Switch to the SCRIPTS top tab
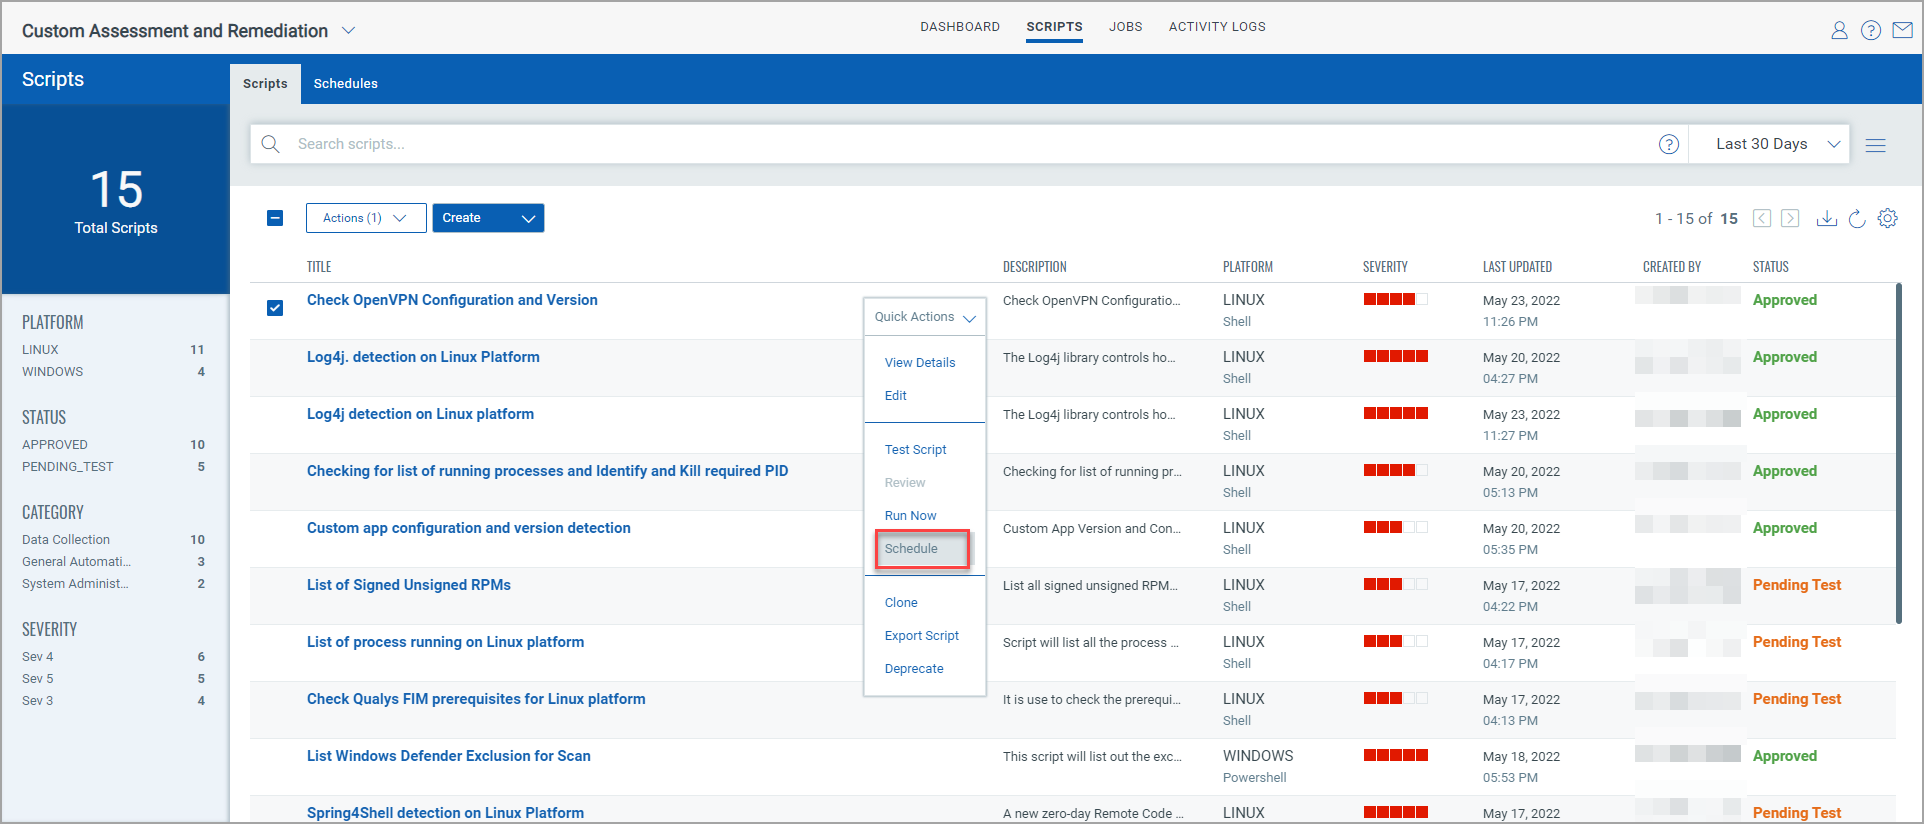The height and width of the screenshot is (824, 1924). (x=1054, y=27)
